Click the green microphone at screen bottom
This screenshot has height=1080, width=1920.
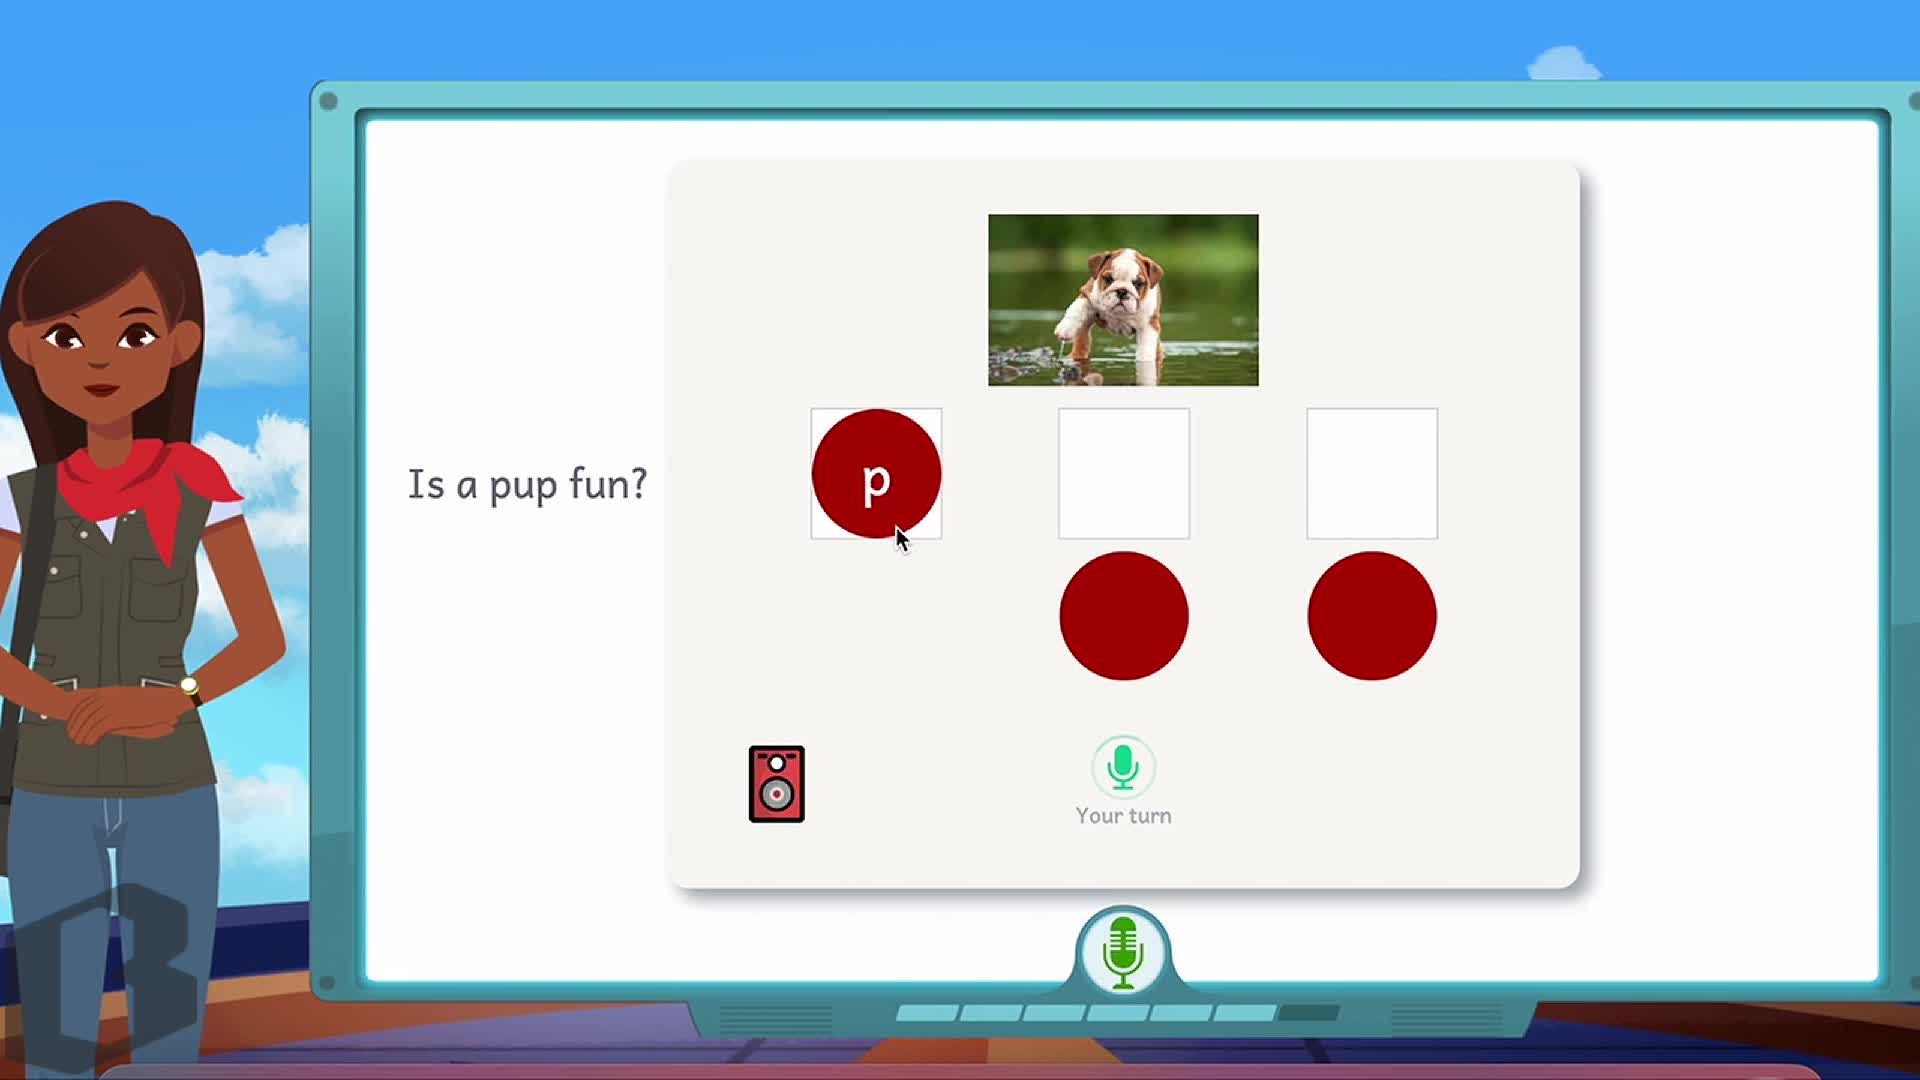(x=1122, y=952)
